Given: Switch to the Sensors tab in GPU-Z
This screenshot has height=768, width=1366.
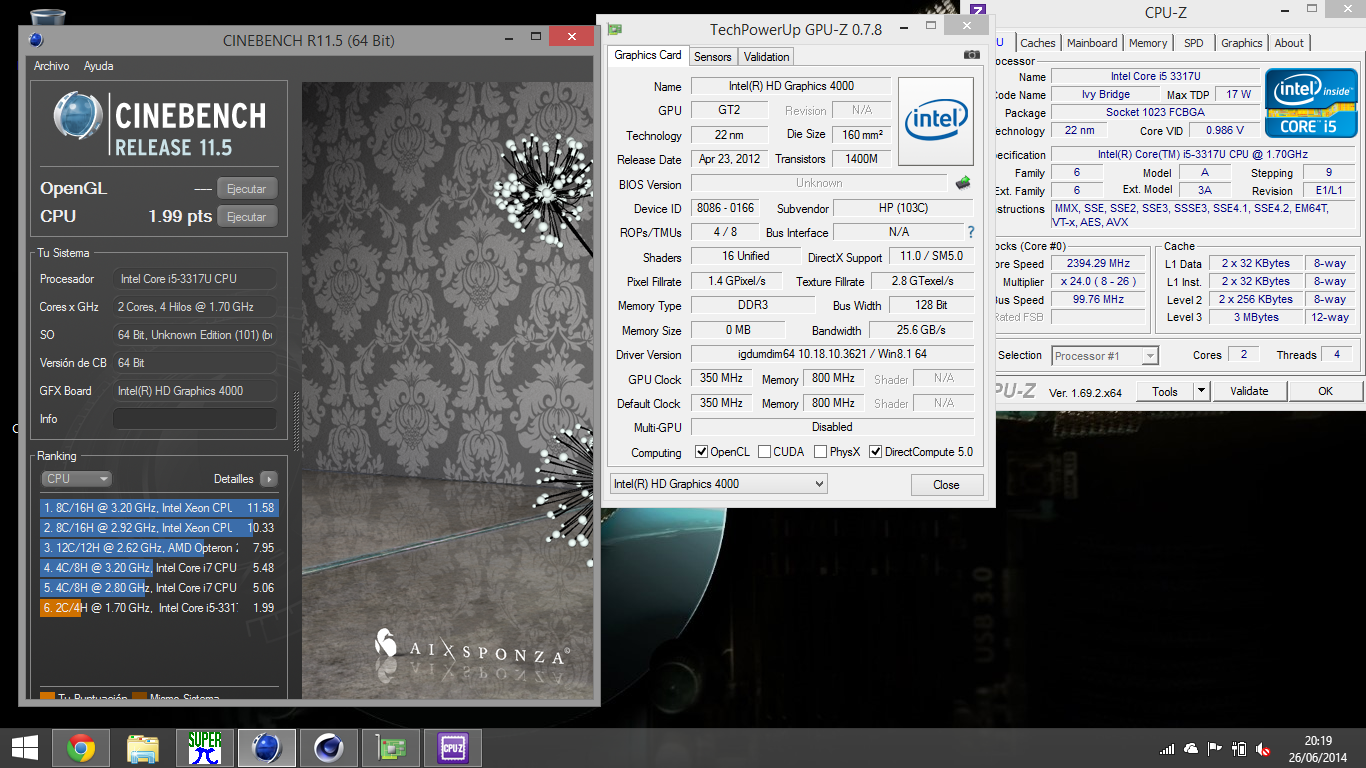Looking at the screenshot, I should 712,57.
